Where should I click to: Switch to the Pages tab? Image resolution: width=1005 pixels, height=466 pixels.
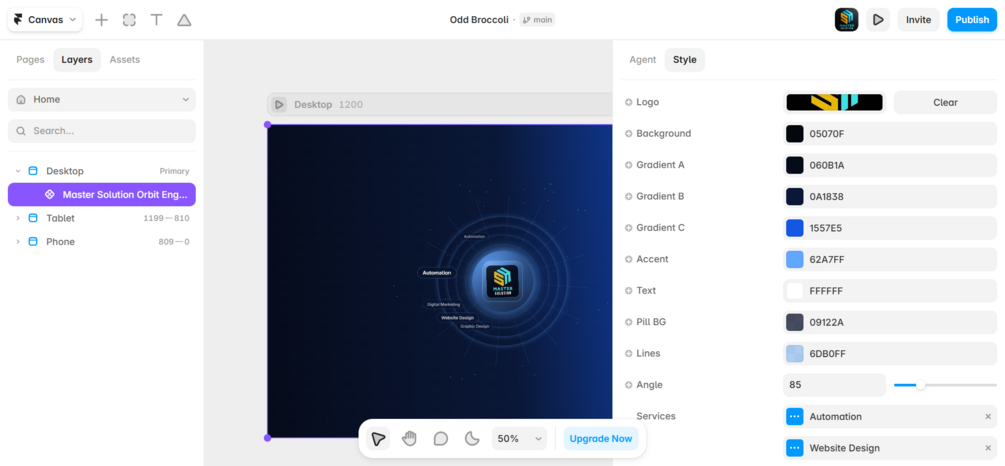click(30, 60)
